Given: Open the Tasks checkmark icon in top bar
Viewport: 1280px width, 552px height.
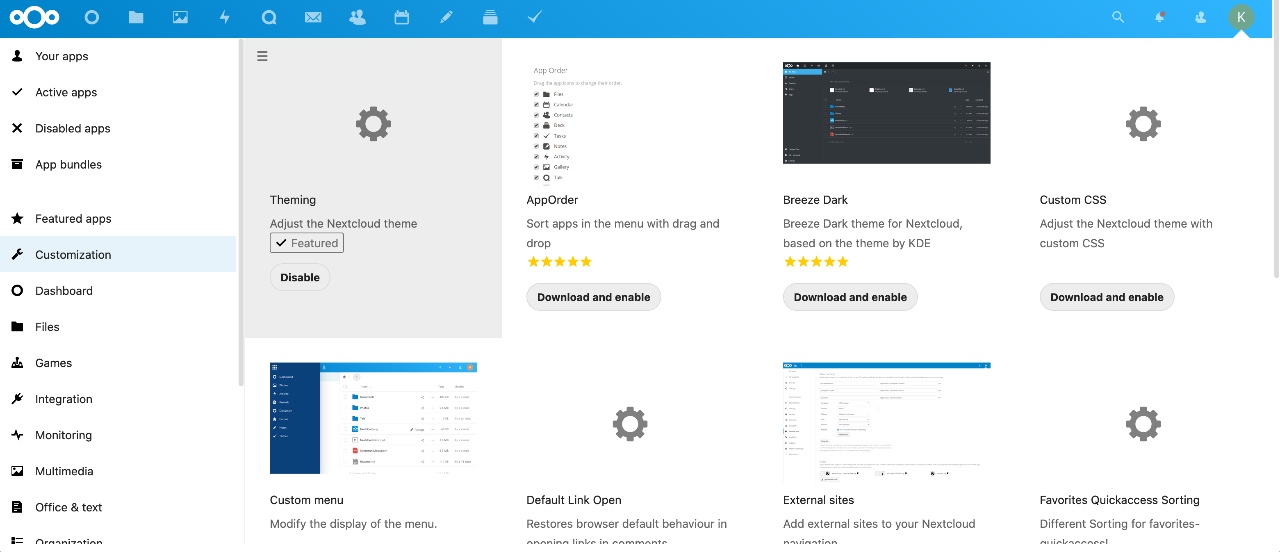Looking at the screenshot, I should coord(534,17).
